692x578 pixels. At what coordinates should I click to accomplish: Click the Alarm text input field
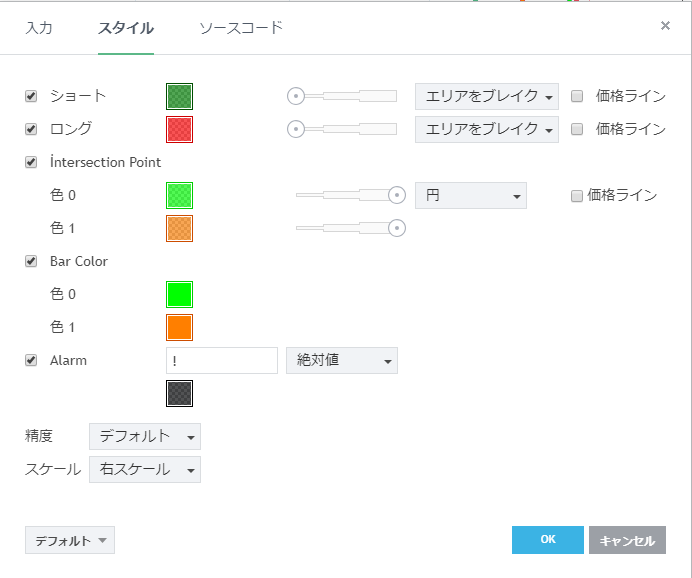(x=222, y=360)
